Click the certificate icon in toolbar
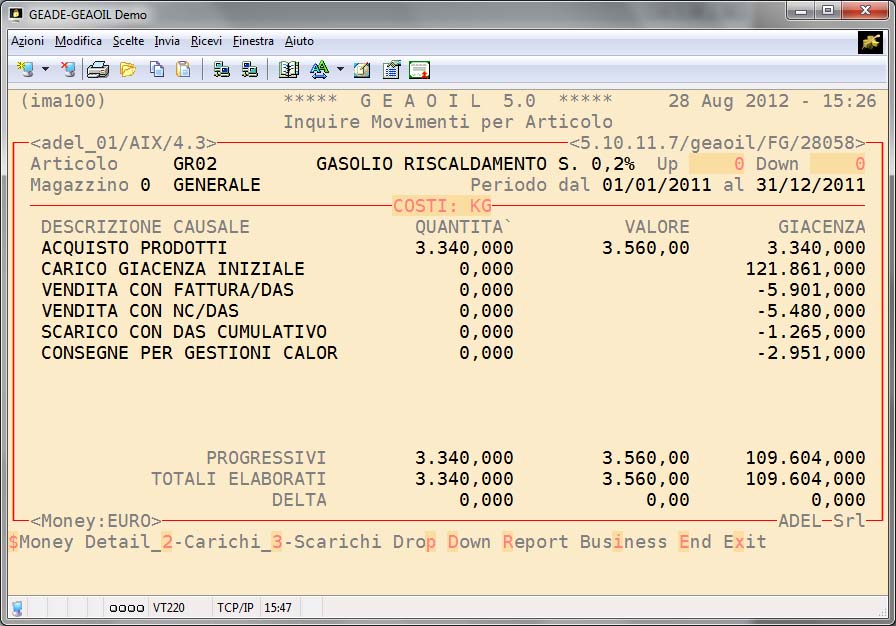Screen dimensions: 896x626 [x=419, y=70]
